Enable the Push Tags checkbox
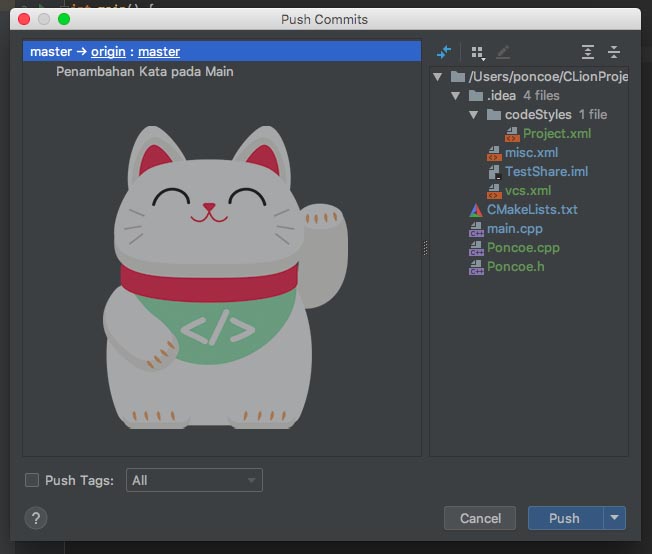This screenshot has width=652, height=554. coord(32,480)
